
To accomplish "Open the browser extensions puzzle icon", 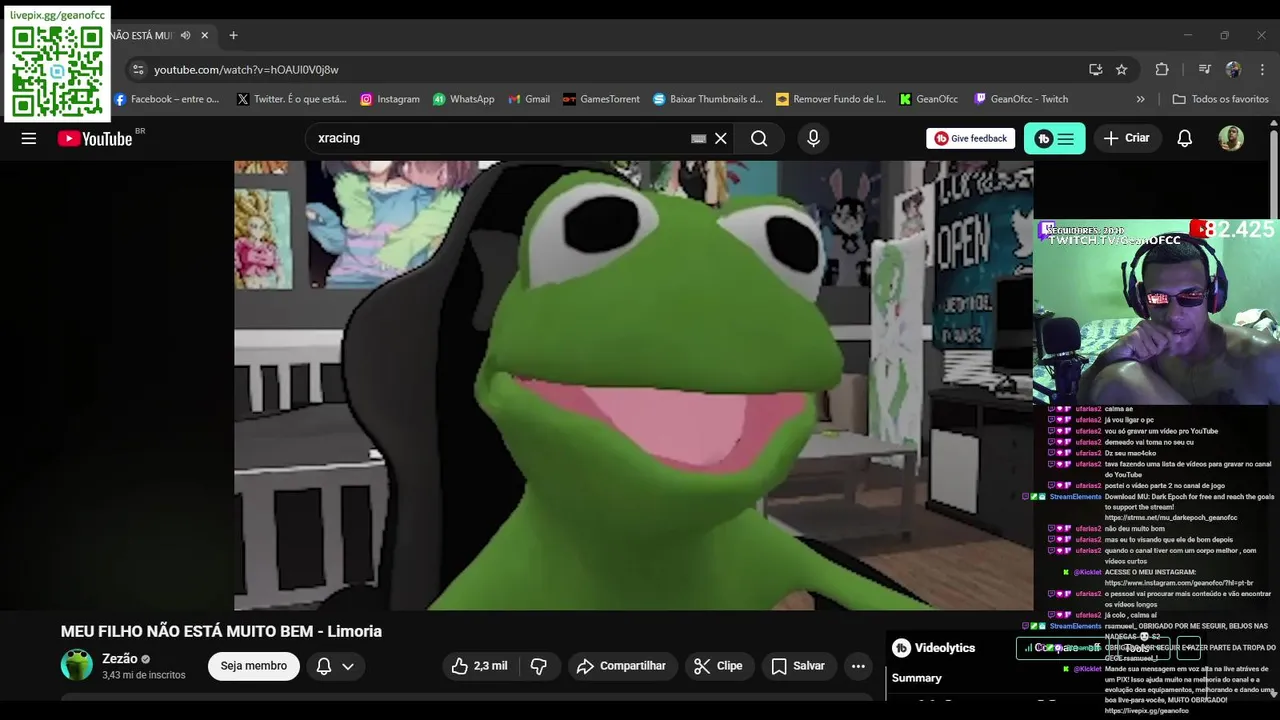I will (x=1161, y=70).
